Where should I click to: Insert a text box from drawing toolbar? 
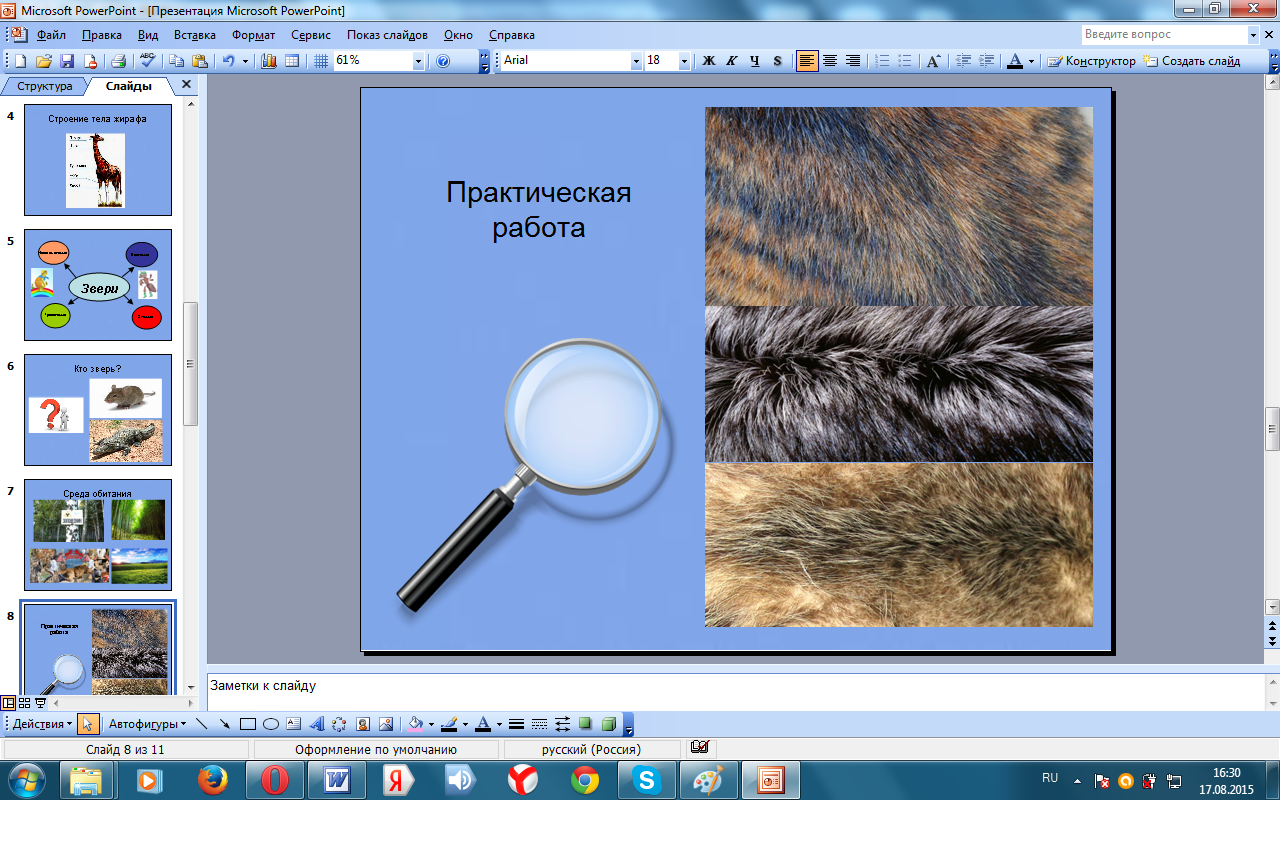click(x=294, y=724)
